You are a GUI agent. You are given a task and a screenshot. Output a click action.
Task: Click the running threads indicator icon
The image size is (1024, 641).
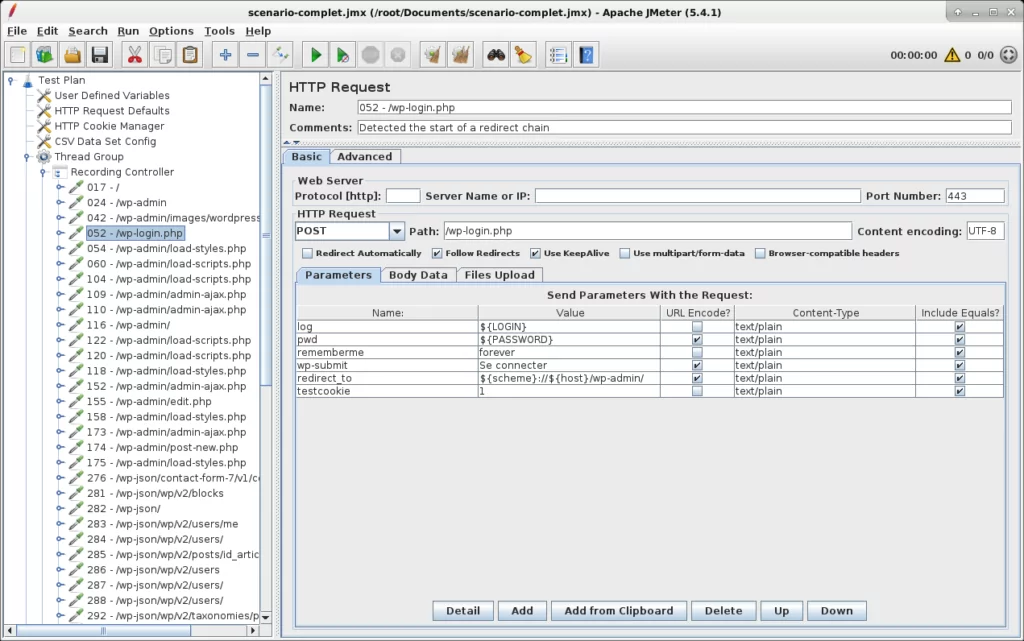pos(1008,55)
